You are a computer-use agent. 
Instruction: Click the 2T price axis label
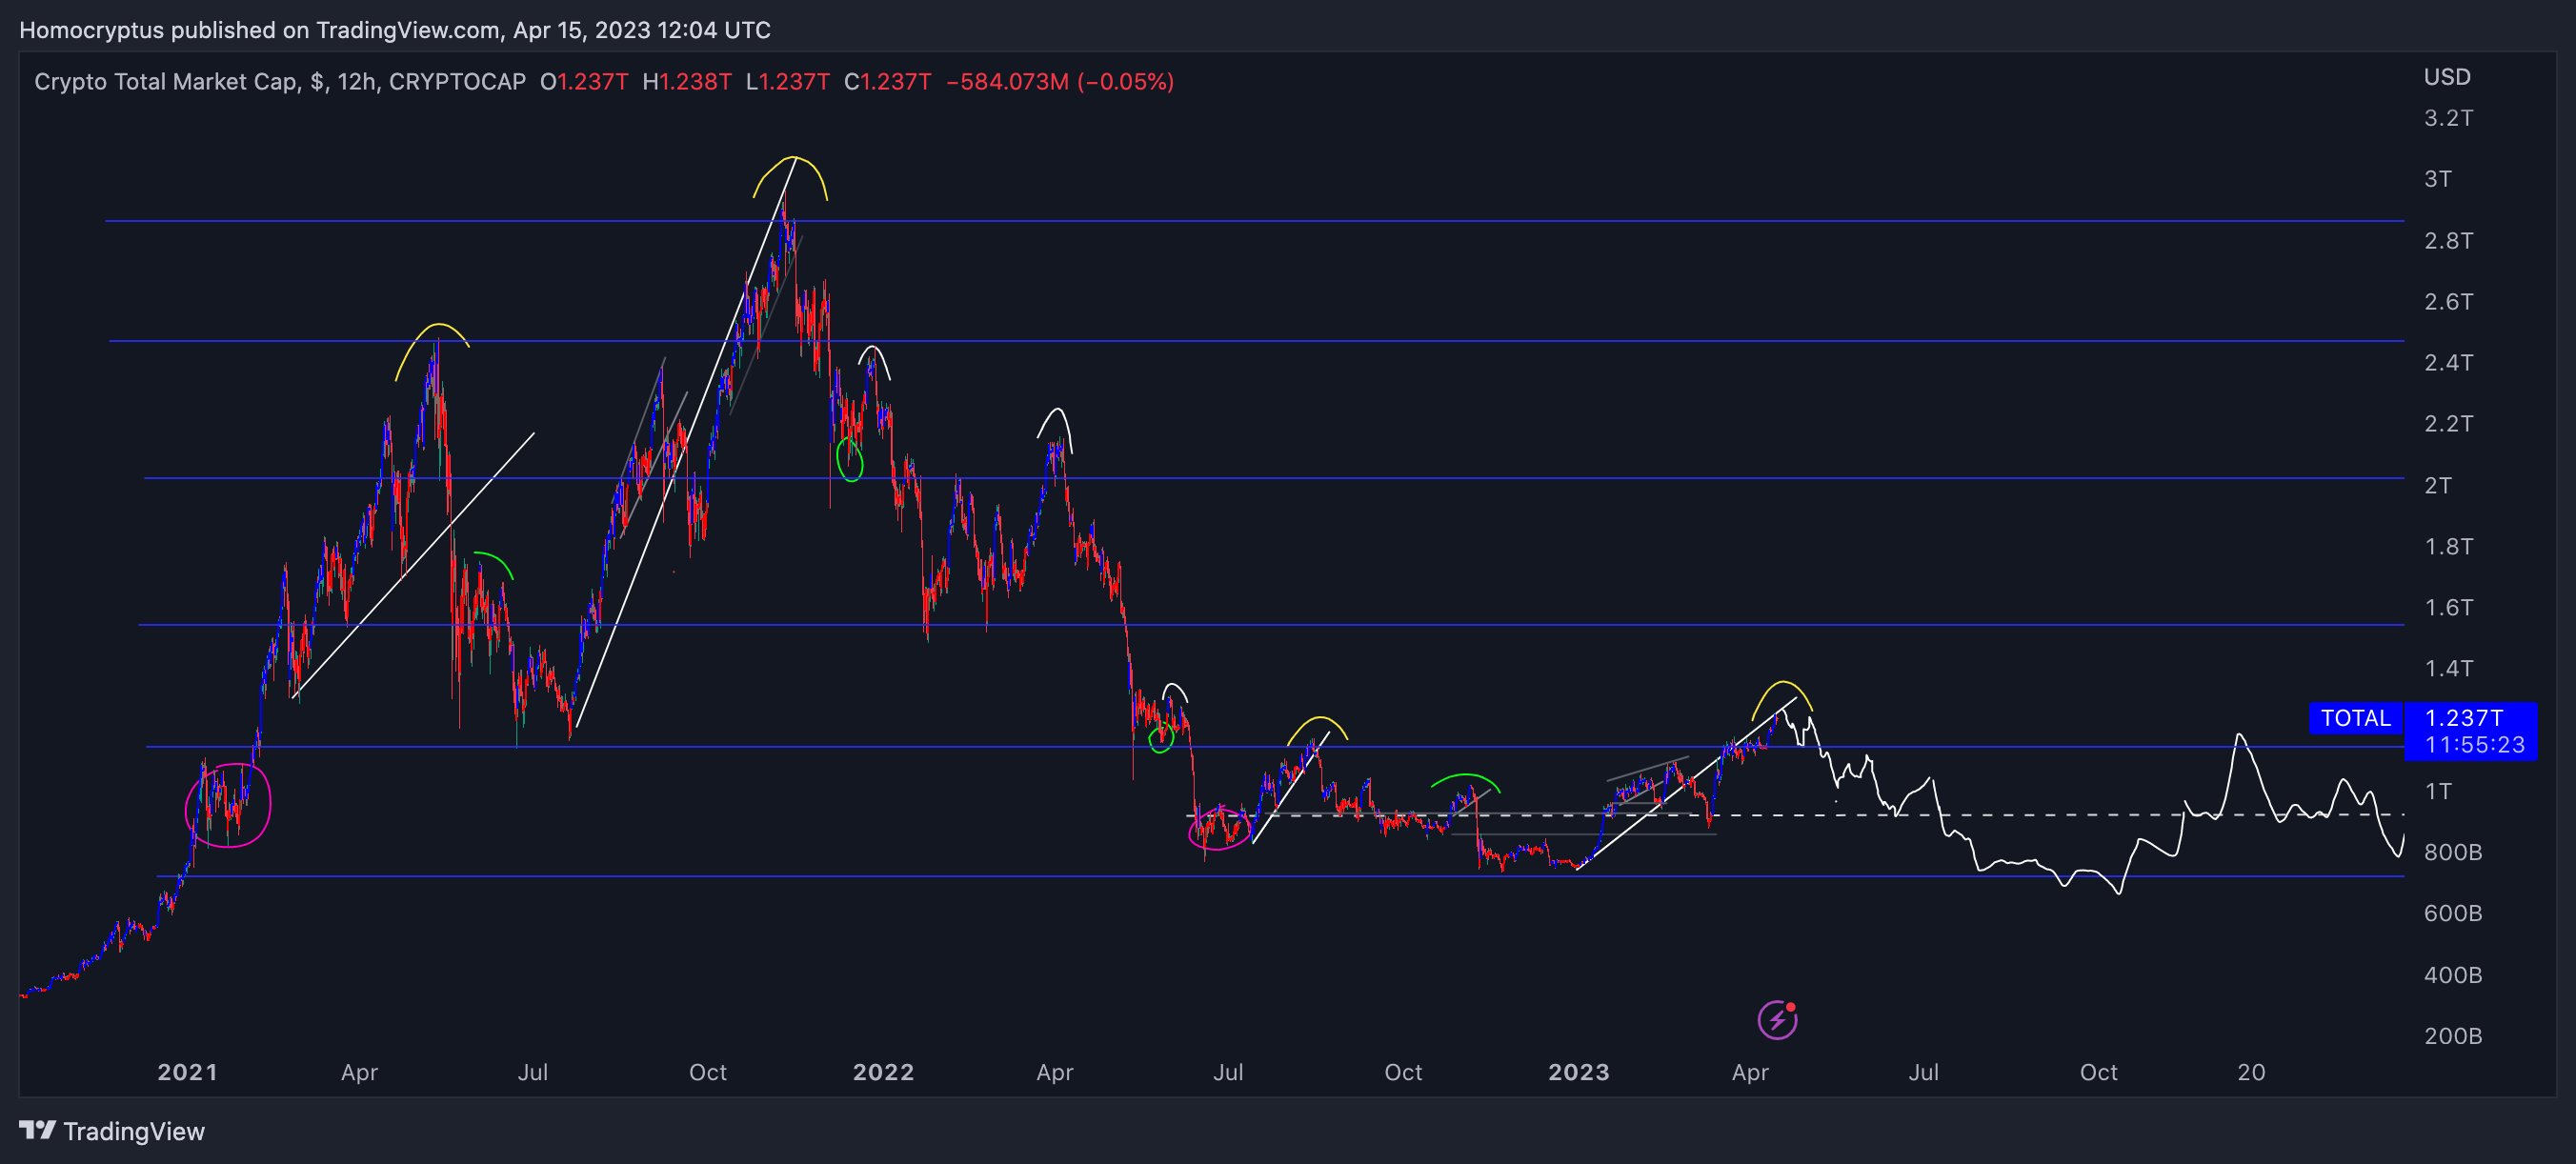coord(2438,486)
